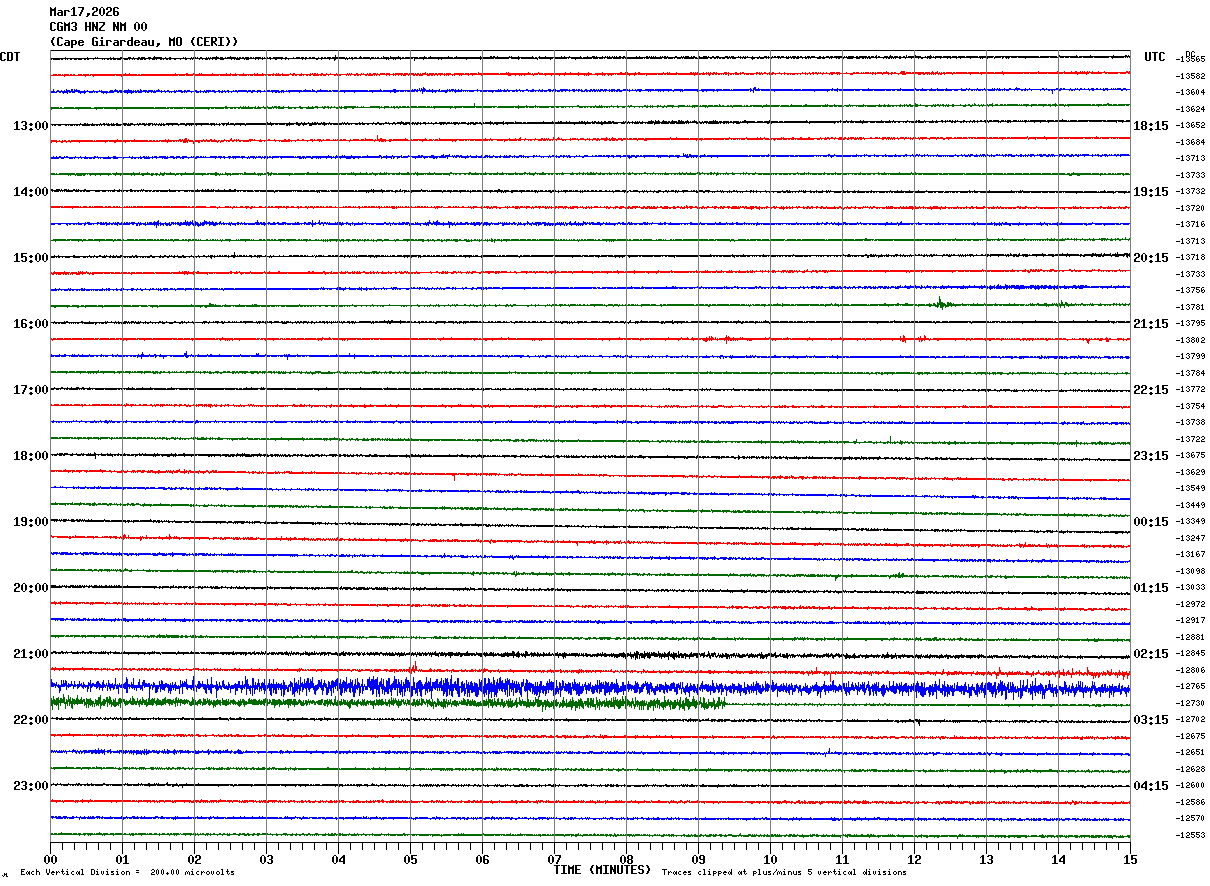Click the 18:15 UTC time label
This screenshot has width=1210, height=886.
pos(1150,126)
